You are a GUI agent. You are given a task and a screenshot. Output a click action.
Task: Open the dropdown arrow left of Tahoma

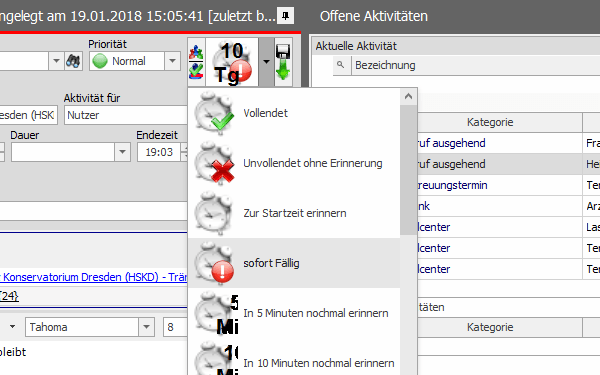(x=13, y=327)
